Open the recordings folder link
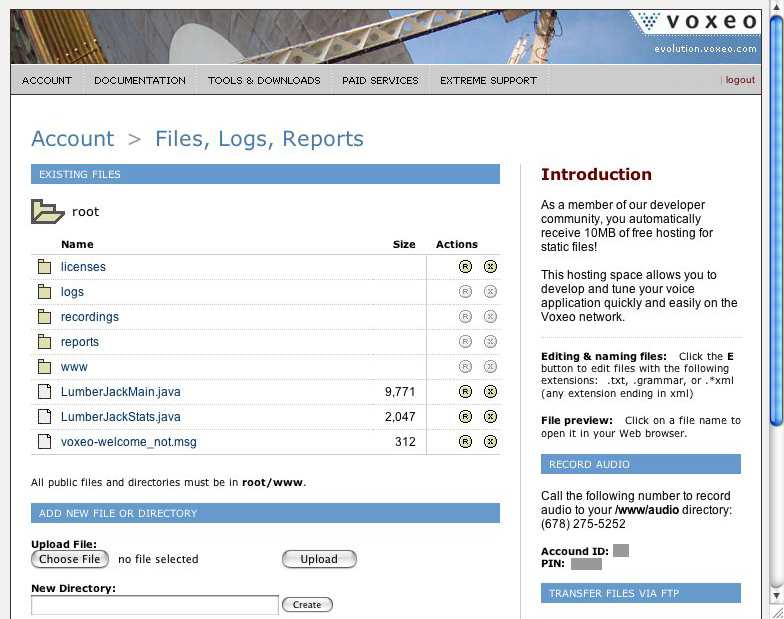Image resolution: width=784 pixels, height=619 pixels. [90, 317]
